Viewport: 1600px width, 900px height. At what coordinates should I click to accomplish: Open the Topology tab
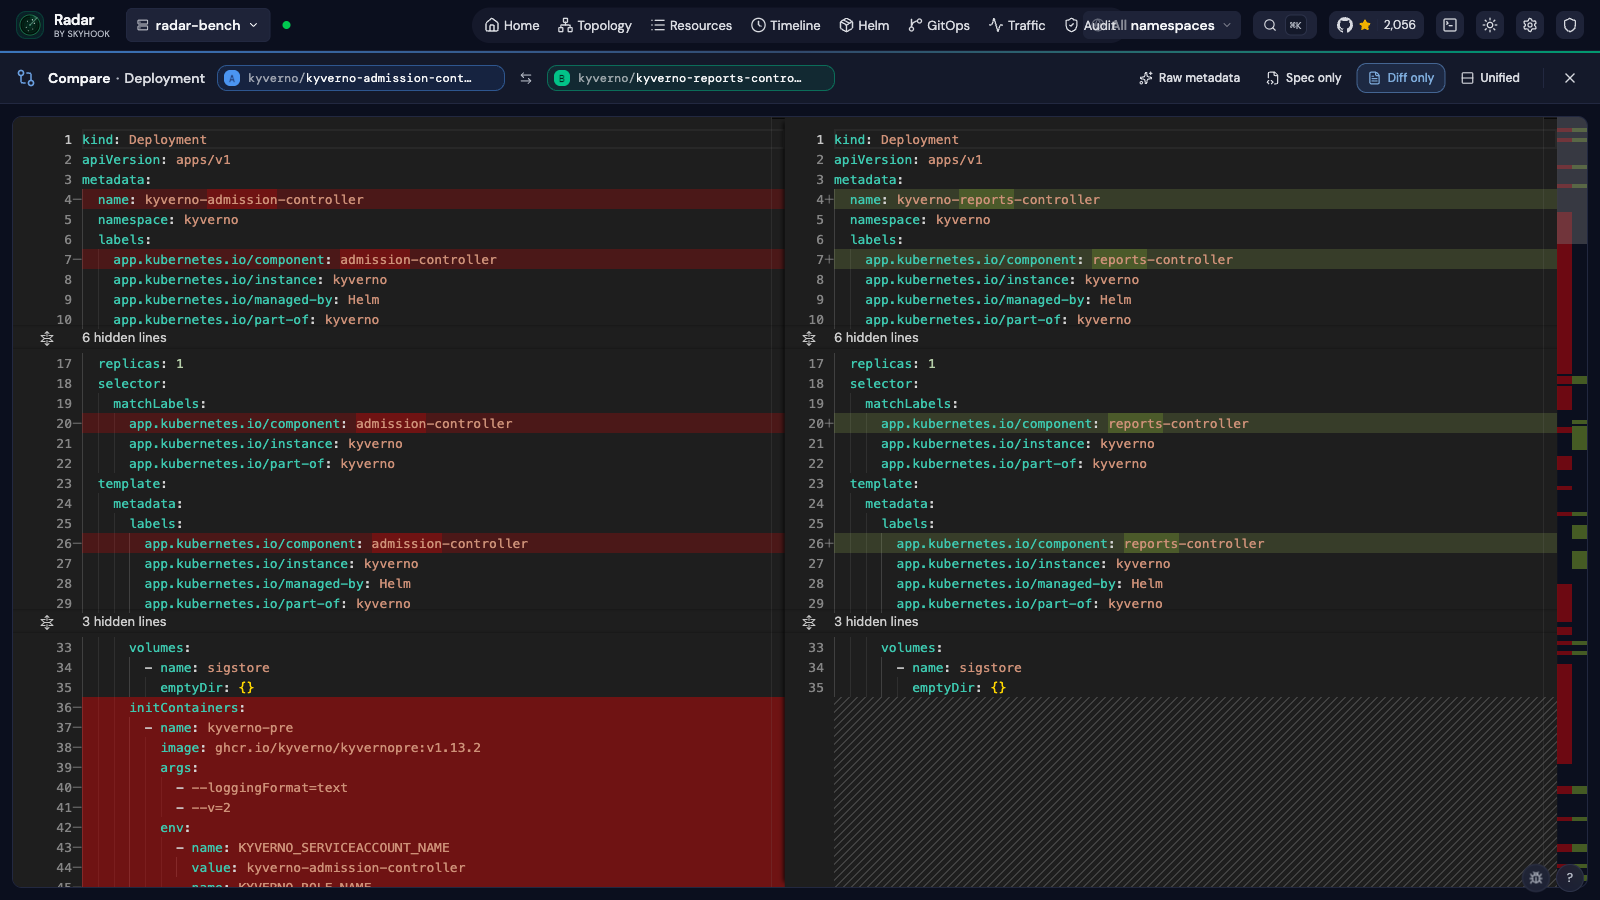pos(595,25)
